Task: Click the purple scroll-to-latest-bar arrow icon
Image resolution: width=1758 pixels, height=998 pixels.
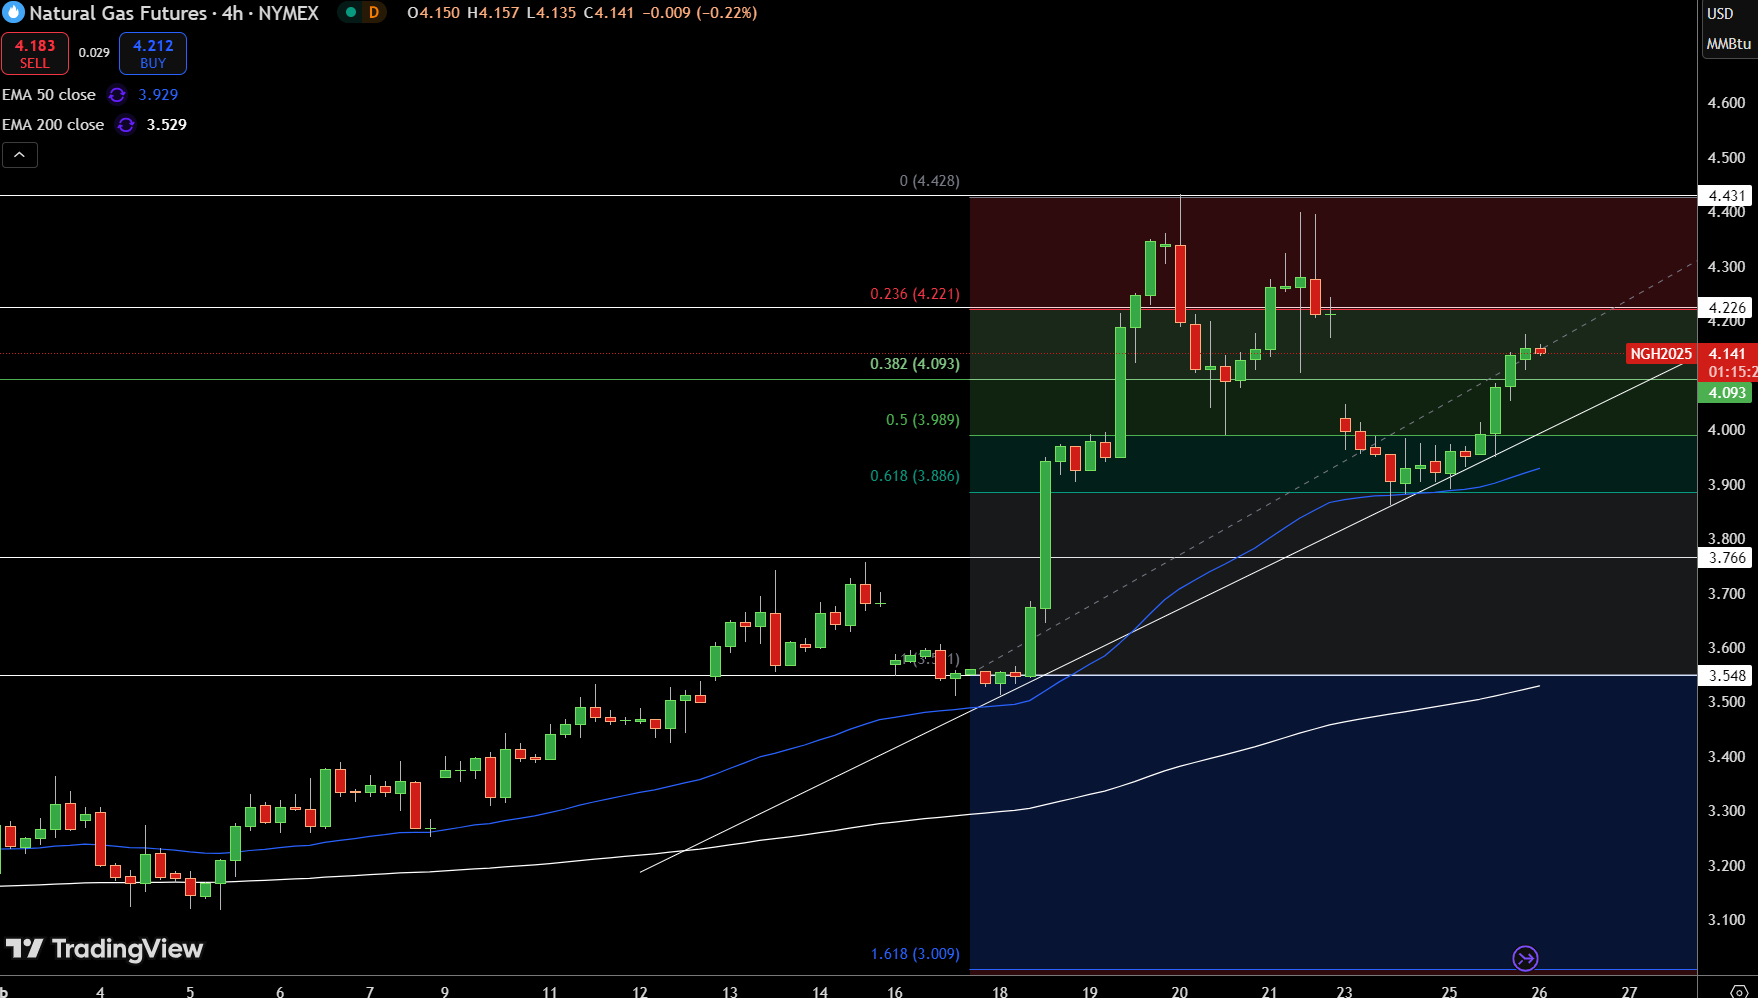Action: tap(1525, 959)
